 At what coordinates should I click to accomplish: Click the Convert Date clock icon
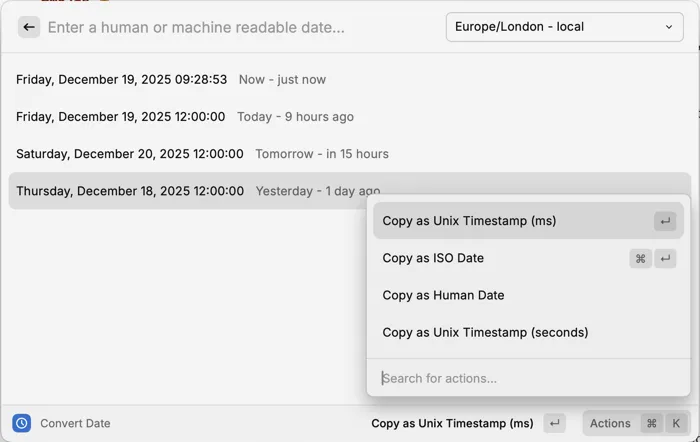[22, 423]
